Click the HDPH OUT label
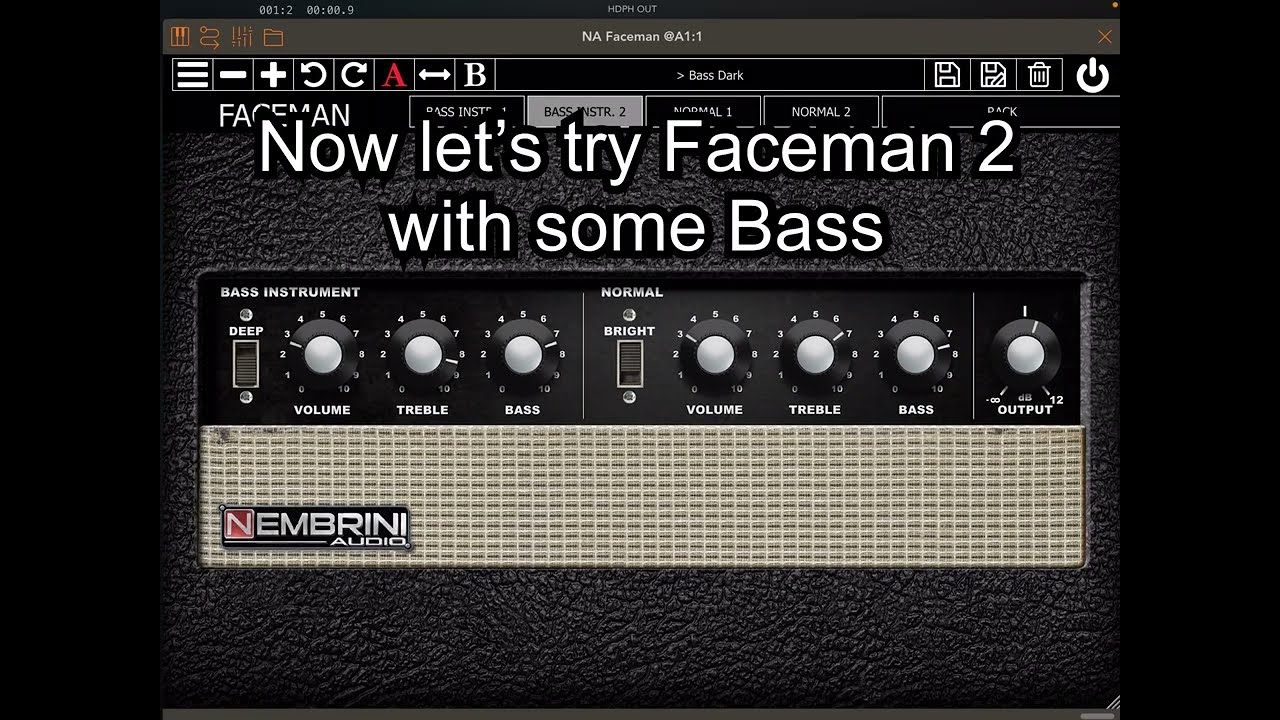The height and width of the screenshot is (720, 1280). (x=632, y=9)
